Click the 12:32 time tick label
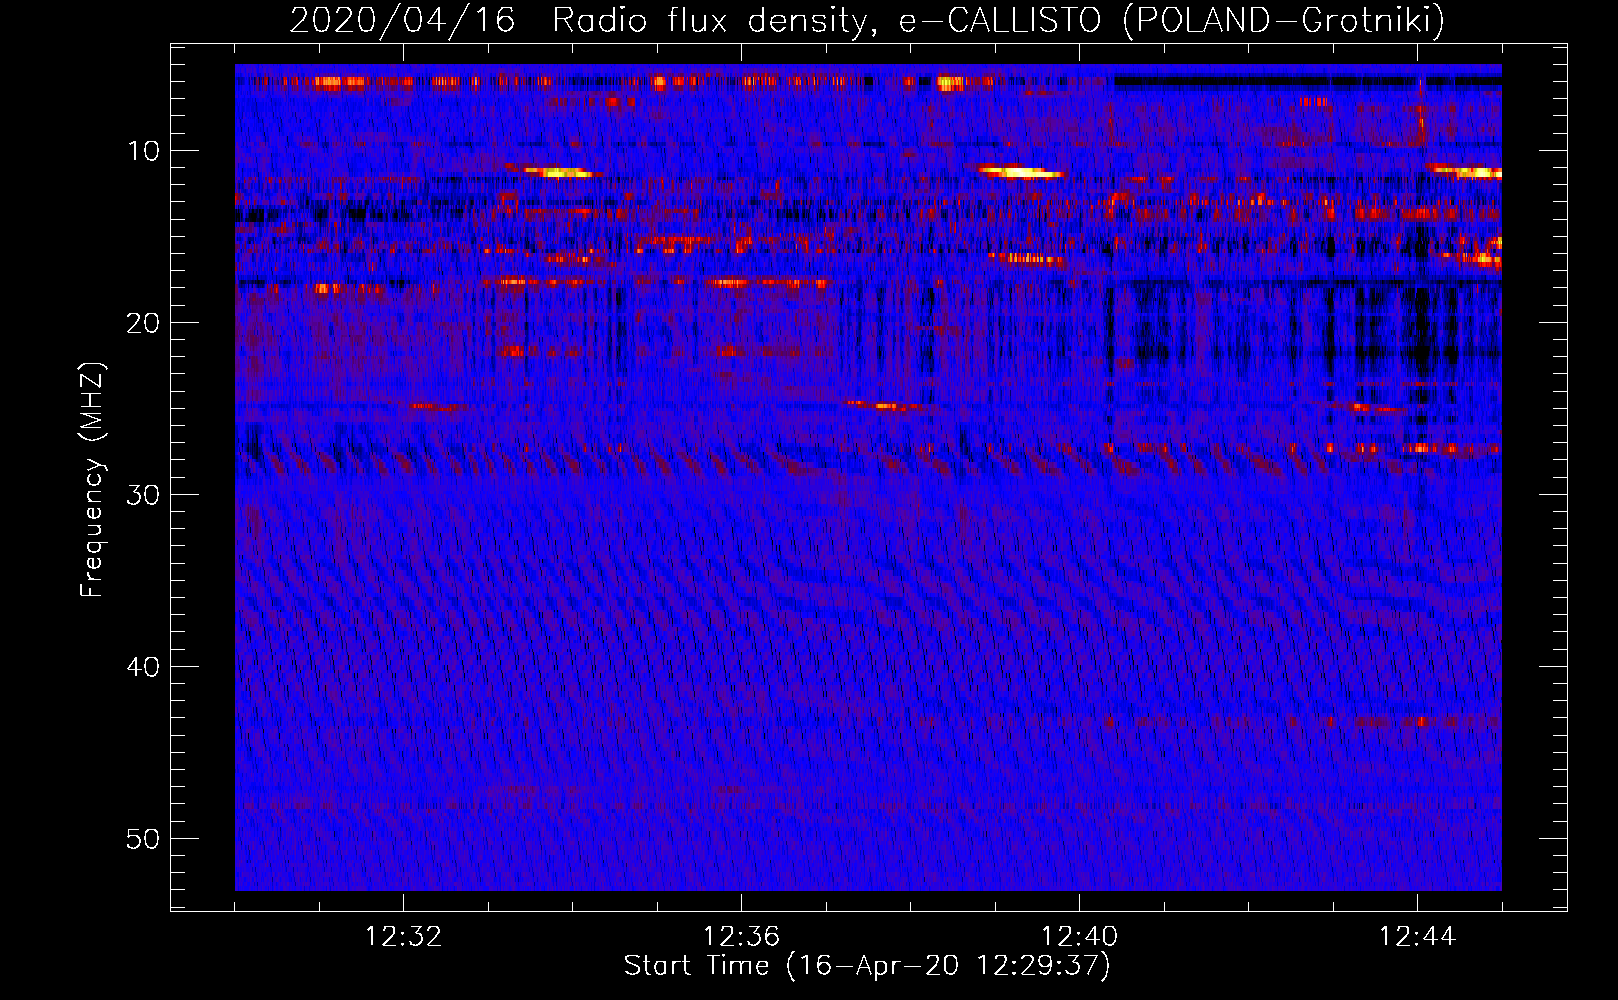Screen dimensions: 1618x1000 coord(403,937)
